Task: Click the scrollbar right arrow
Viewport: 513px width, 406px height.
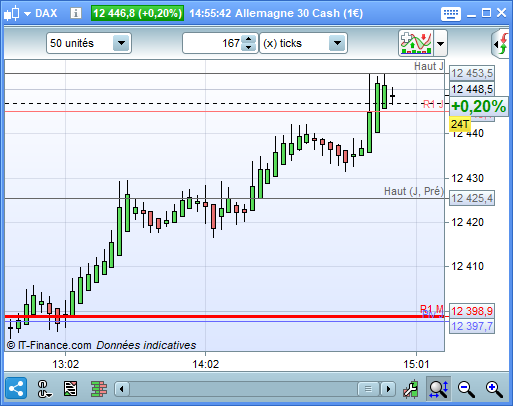Action: pos(388,389)
